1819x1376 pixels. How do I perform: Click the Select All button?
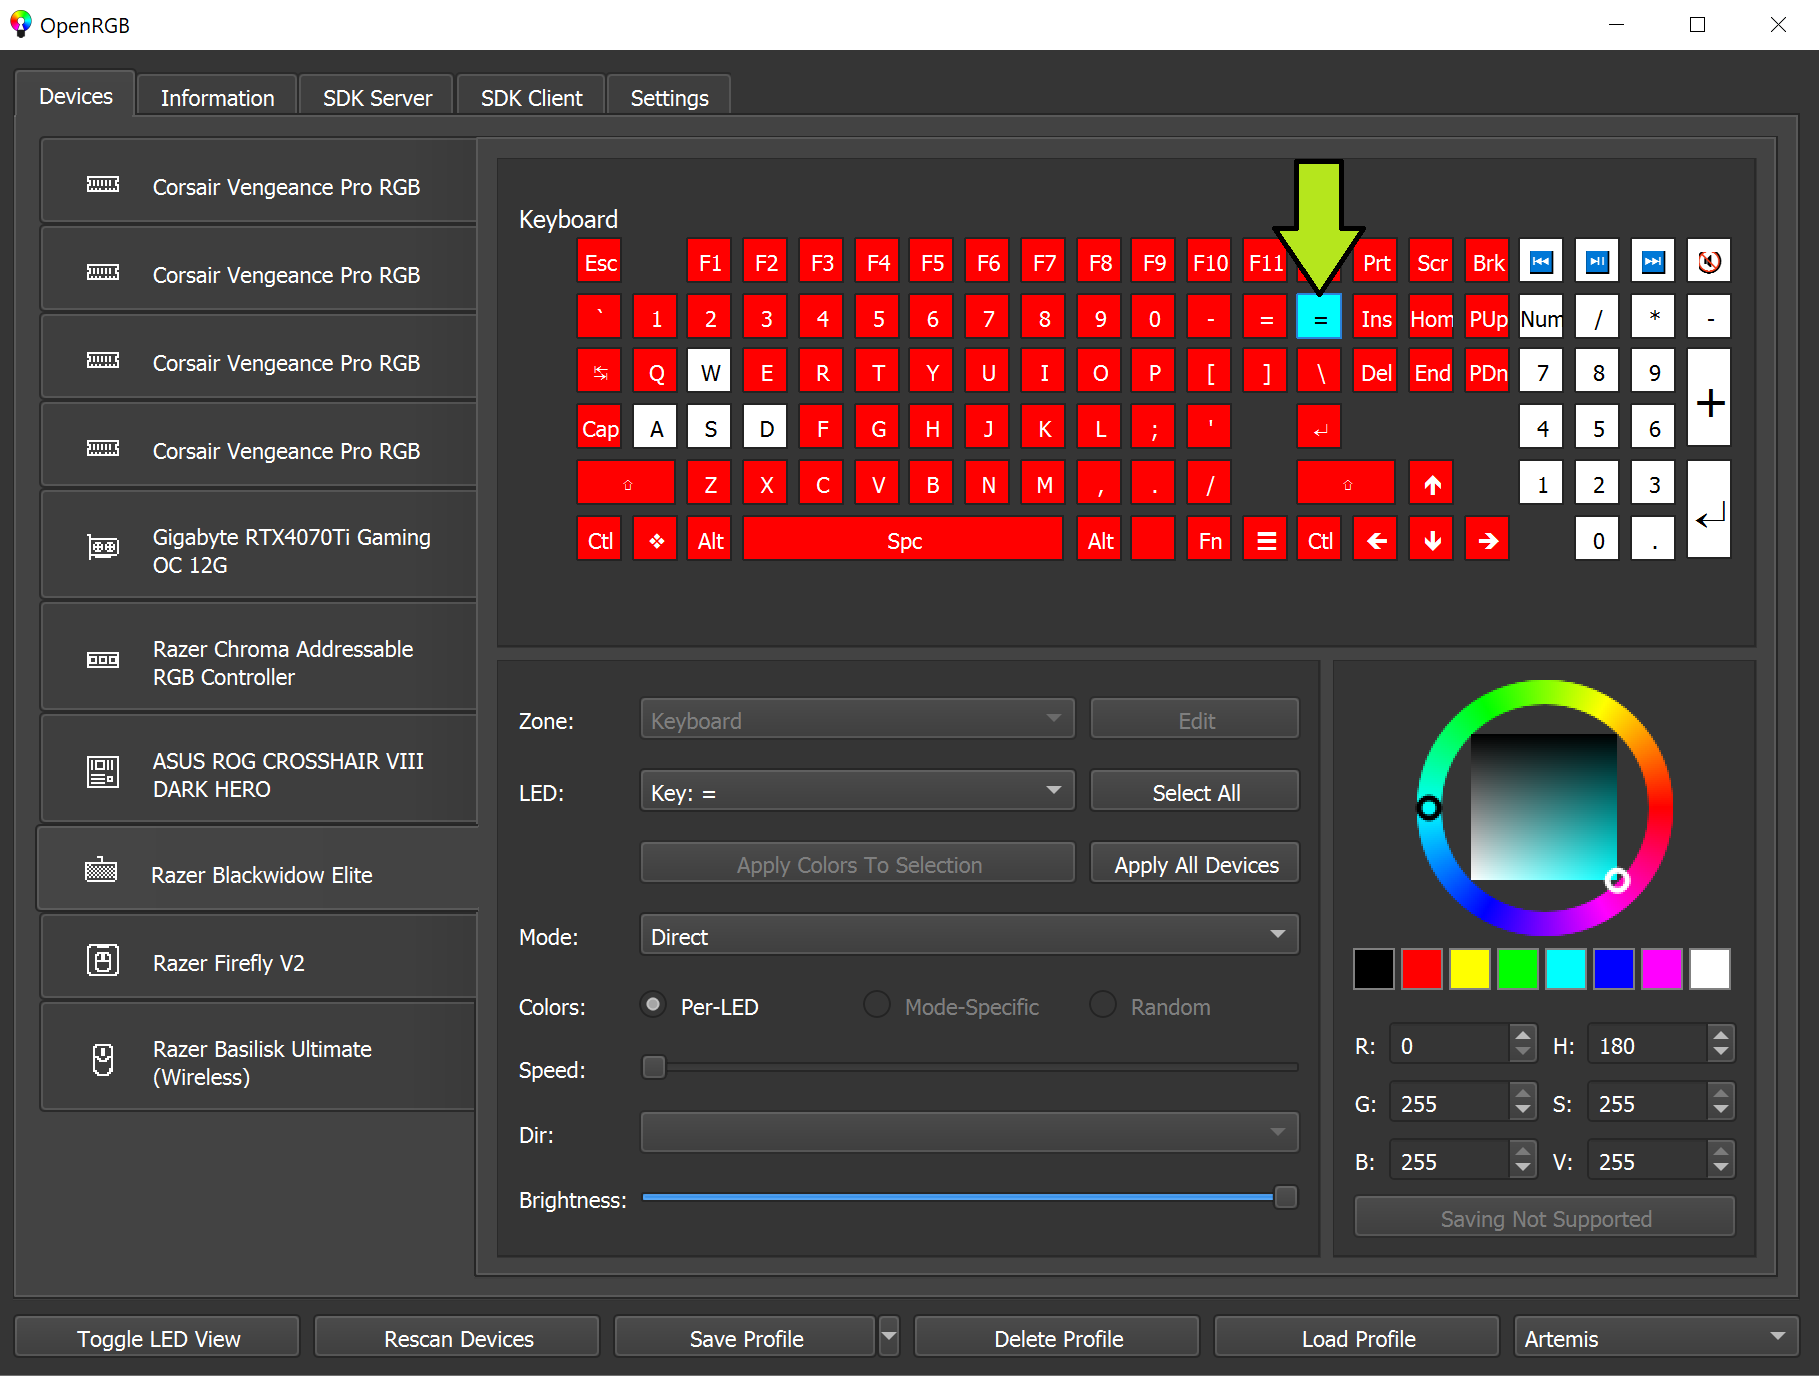[1194, 790]
